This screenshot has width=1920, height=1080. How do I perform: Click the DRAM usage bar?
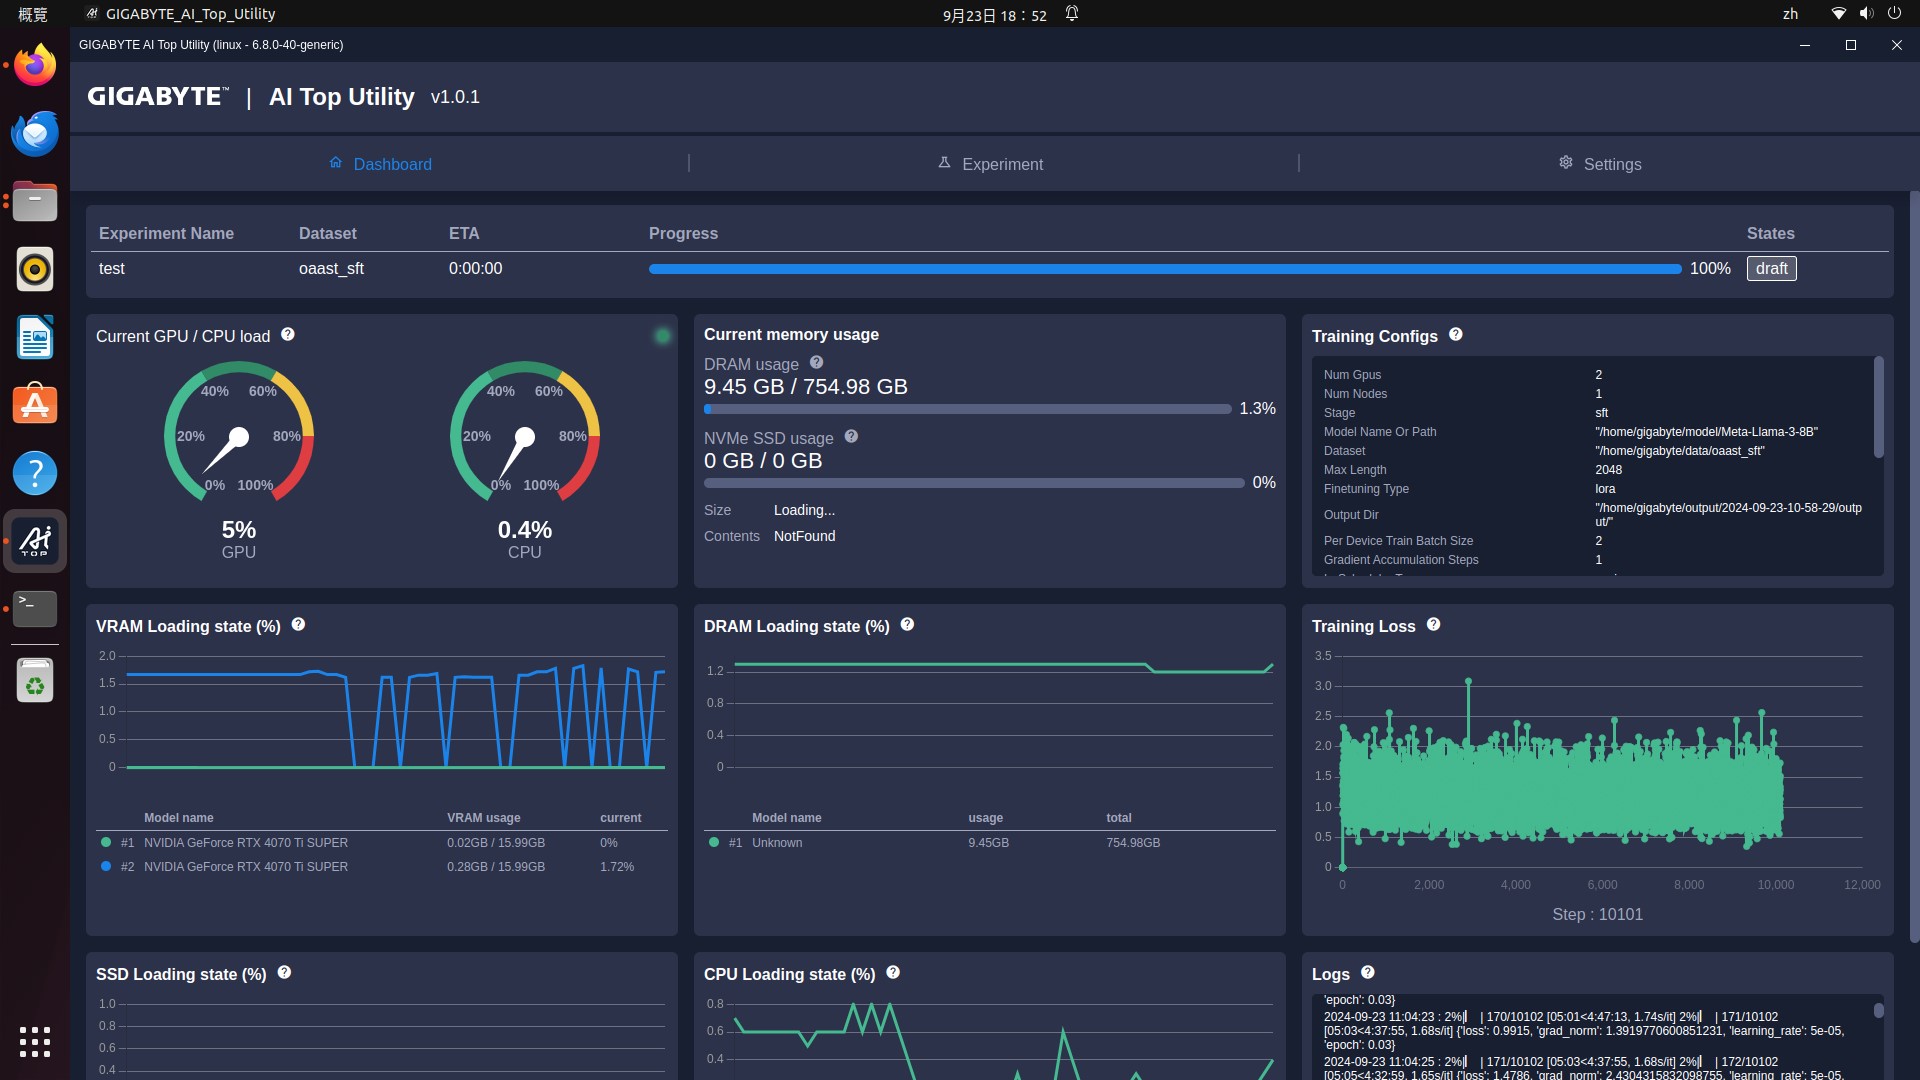click(967, 409)
